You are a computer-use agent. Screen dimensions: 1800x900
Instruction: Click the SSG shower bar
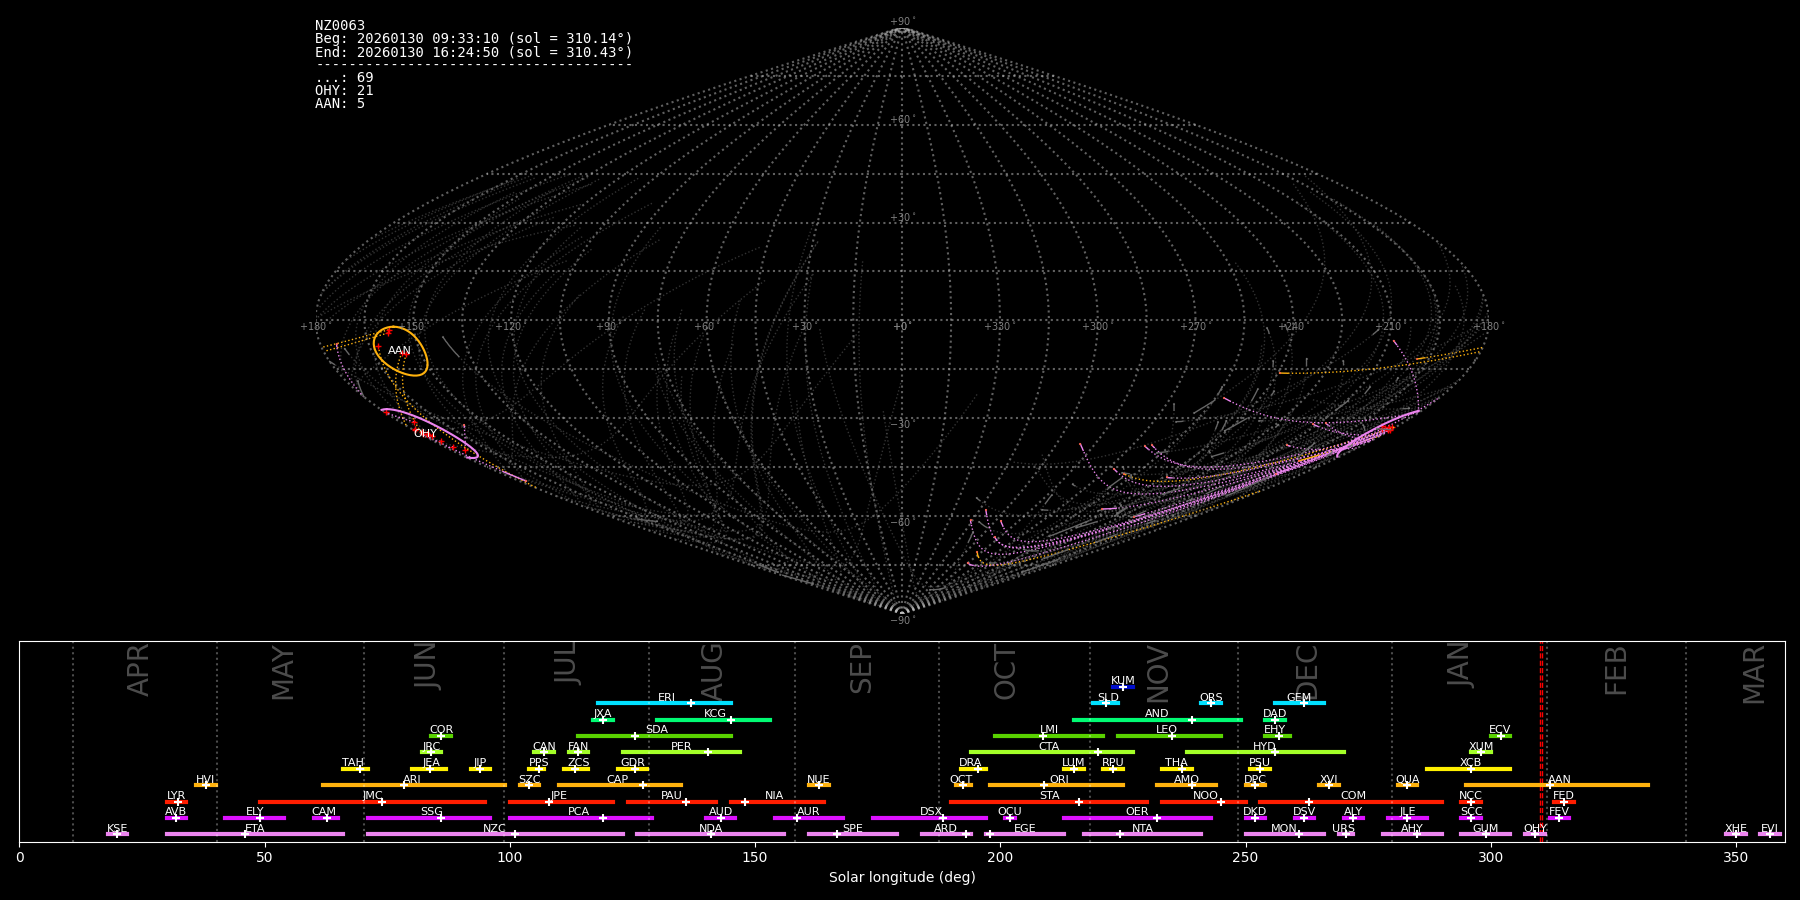pos(429,818)
